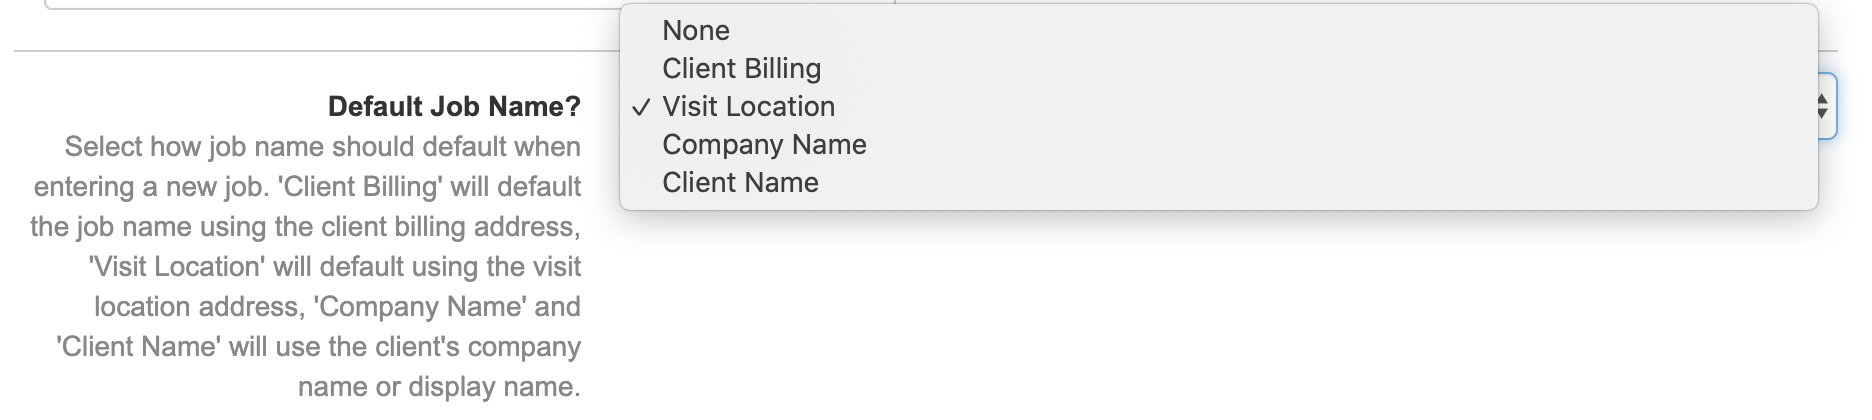
Task: Select the Company Name option
Action: pyautogui.click(x=764, y=145)
